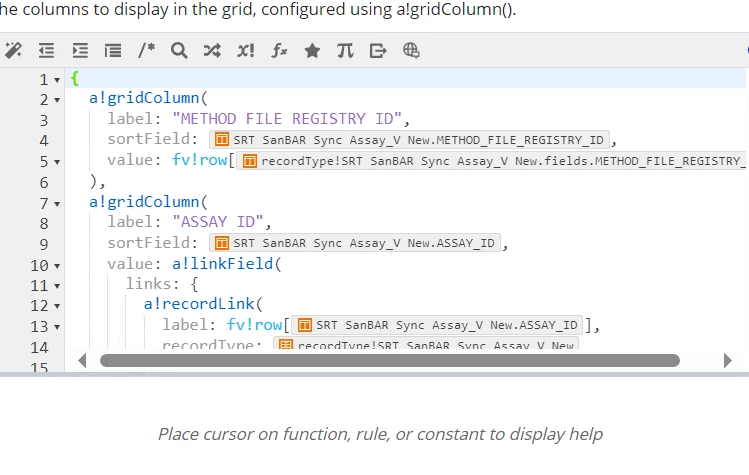Open search with the magnifier icon
Image resolution: width=749 pixels, height=475 pixels.
(x=179, y=50)
